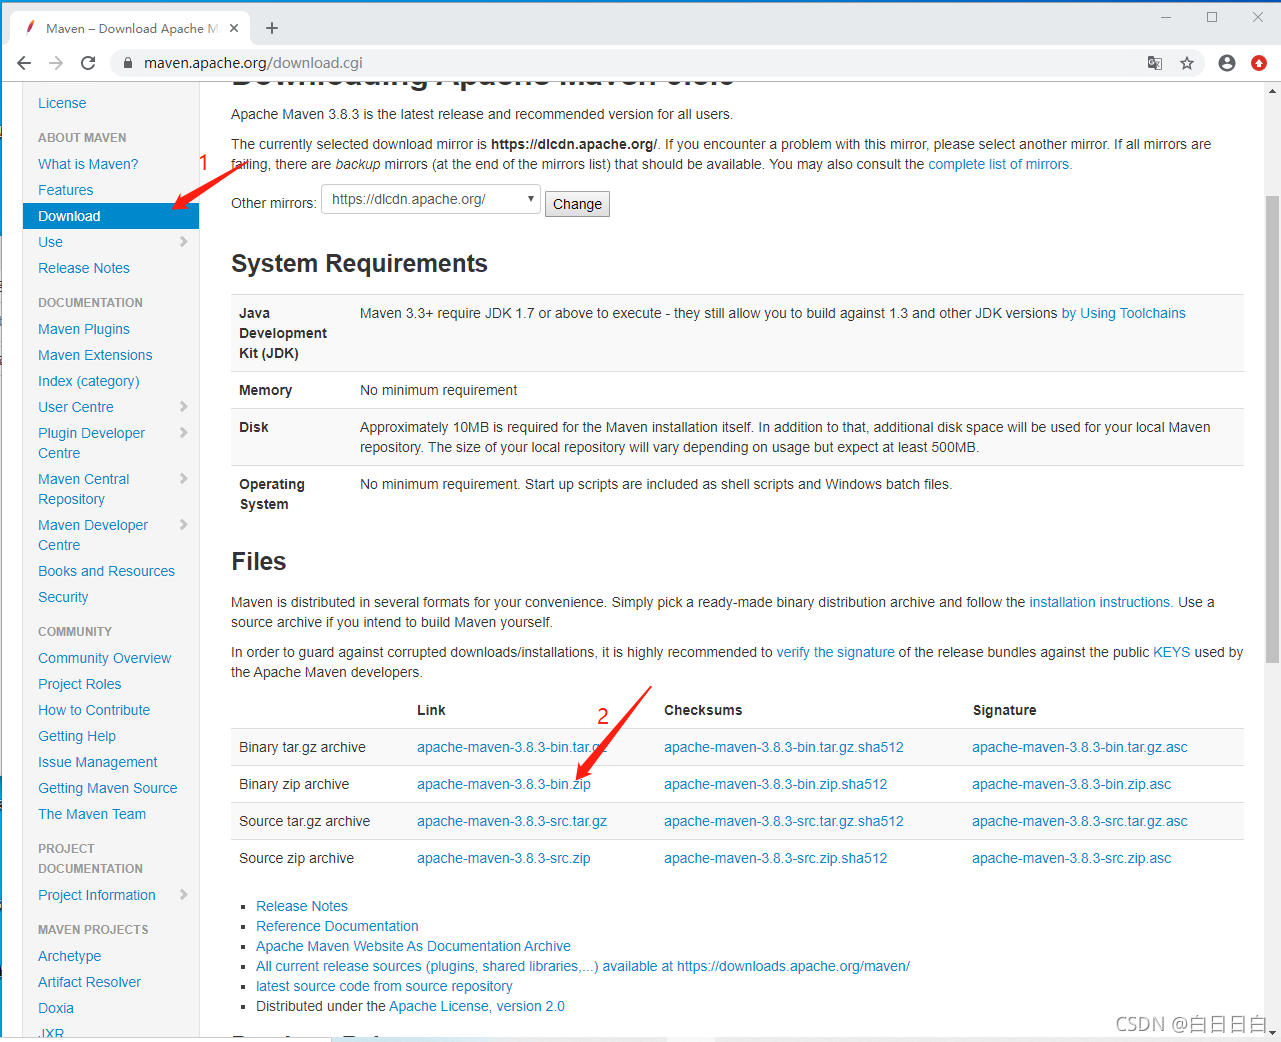This screenshot has width=1281, height=1042.
Task: Open Doxia sidebar link
Action: 56,1008
